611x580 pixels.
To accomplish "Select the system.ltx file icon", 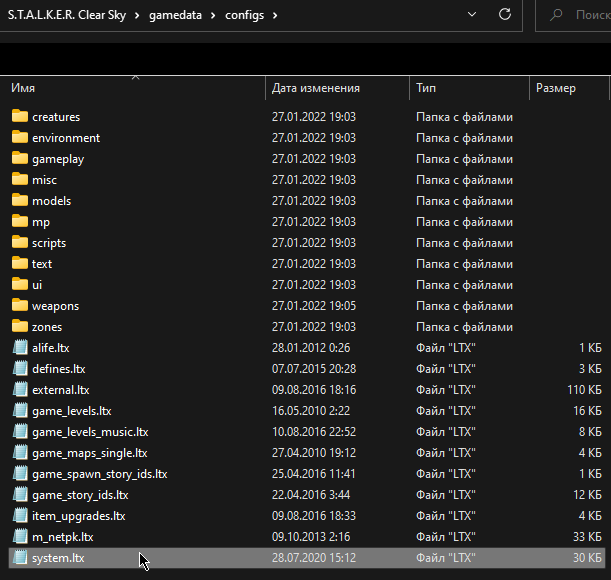I will coord(20,558).
